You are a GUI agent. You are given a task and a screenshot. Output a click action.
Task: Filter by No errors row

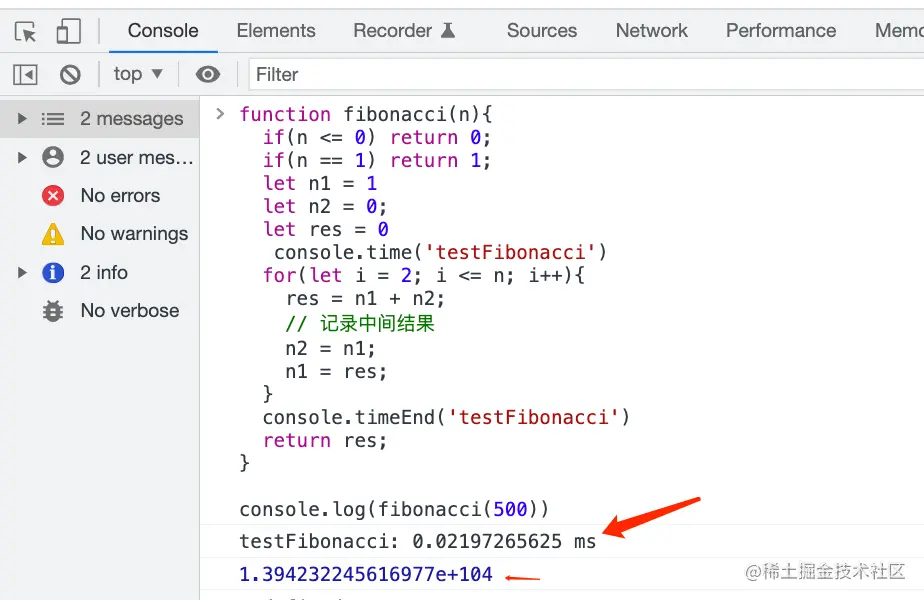[100, 196]
